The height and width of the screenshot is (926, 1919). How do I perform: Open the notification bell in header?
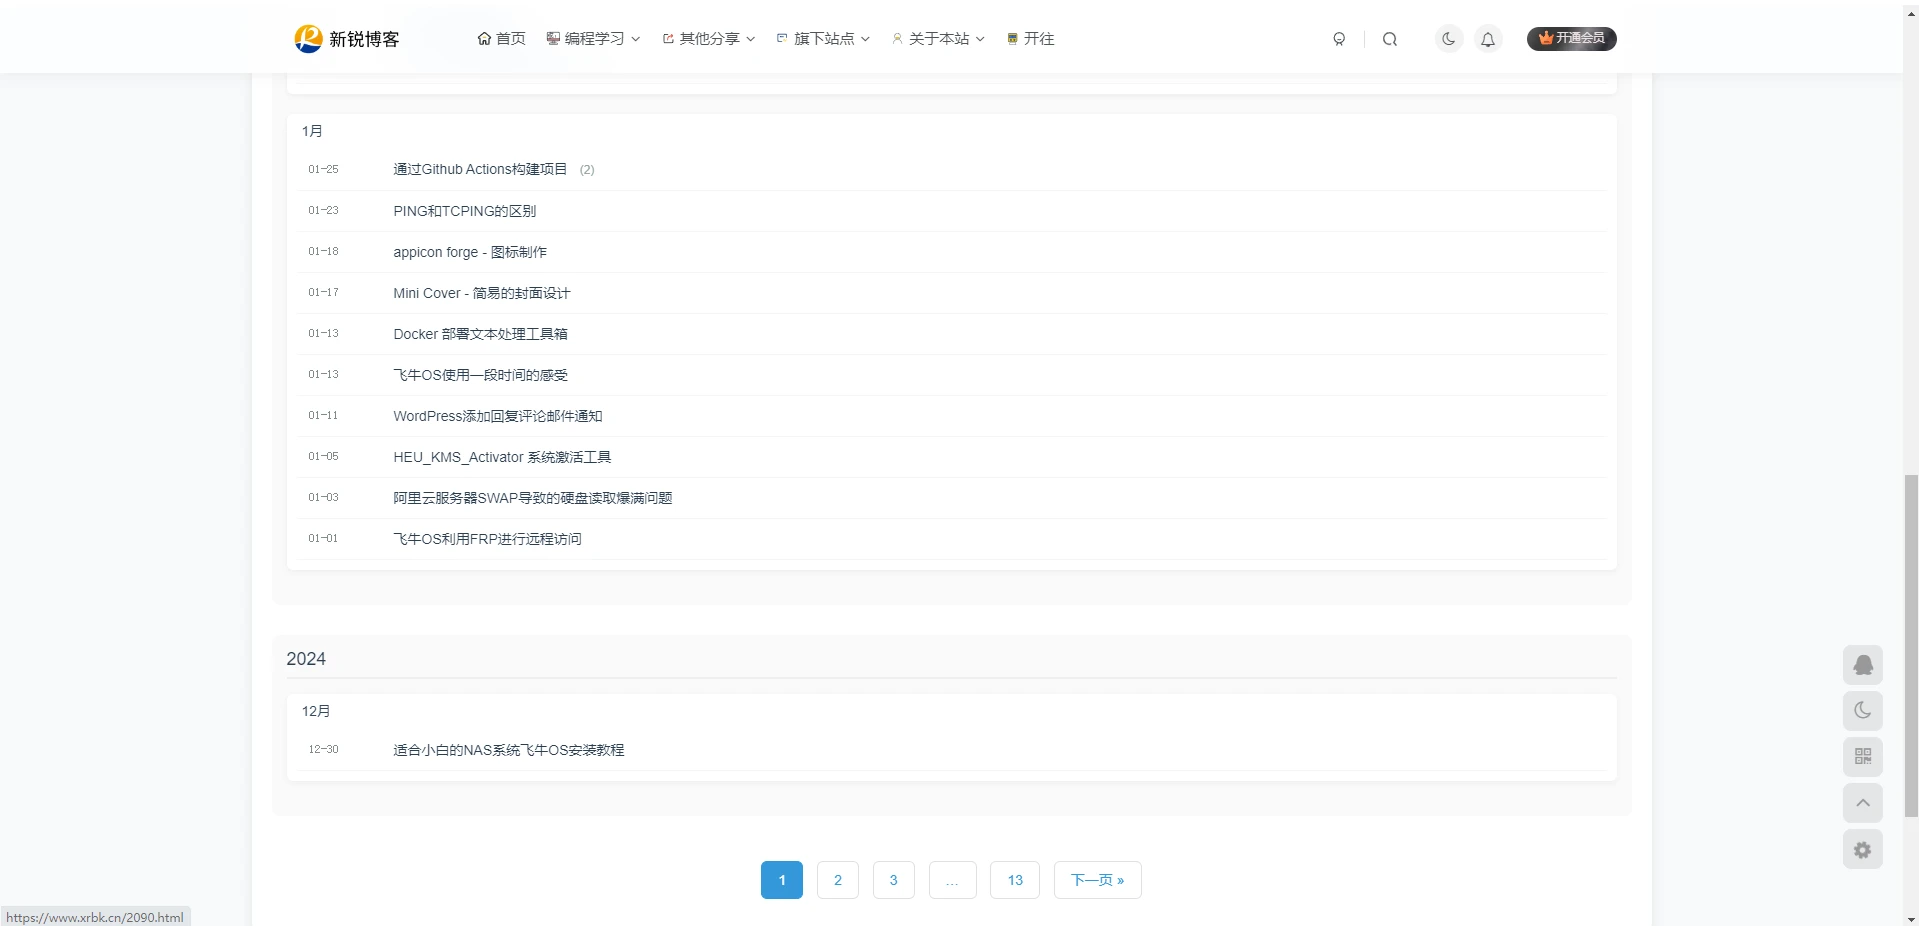[1488, 39]
